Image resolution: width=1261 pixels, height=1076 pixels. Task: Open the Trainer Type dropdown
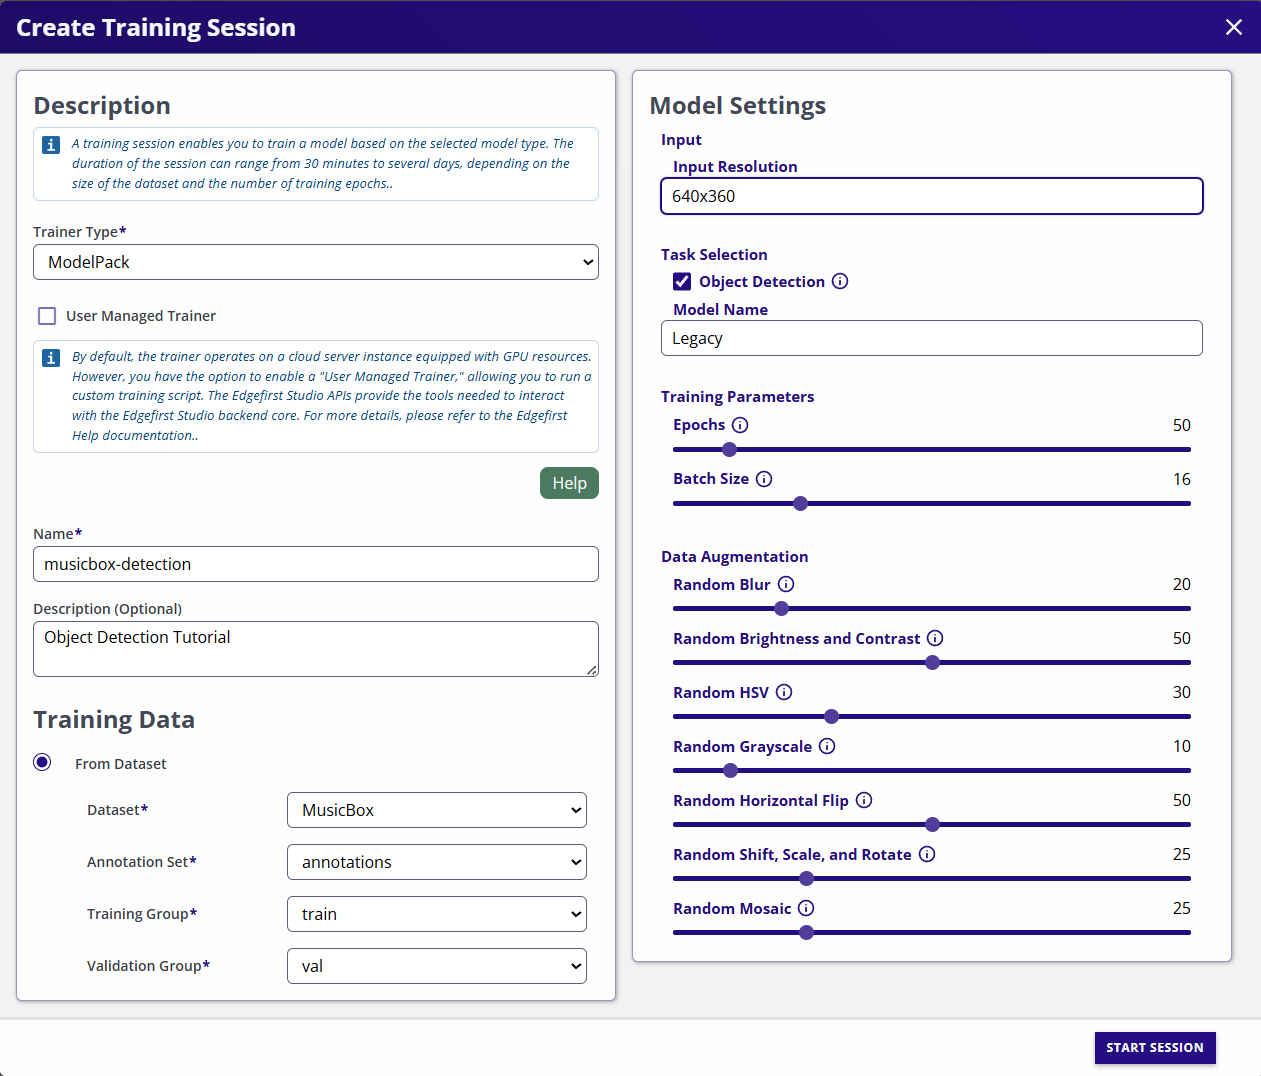coord(316,262)
